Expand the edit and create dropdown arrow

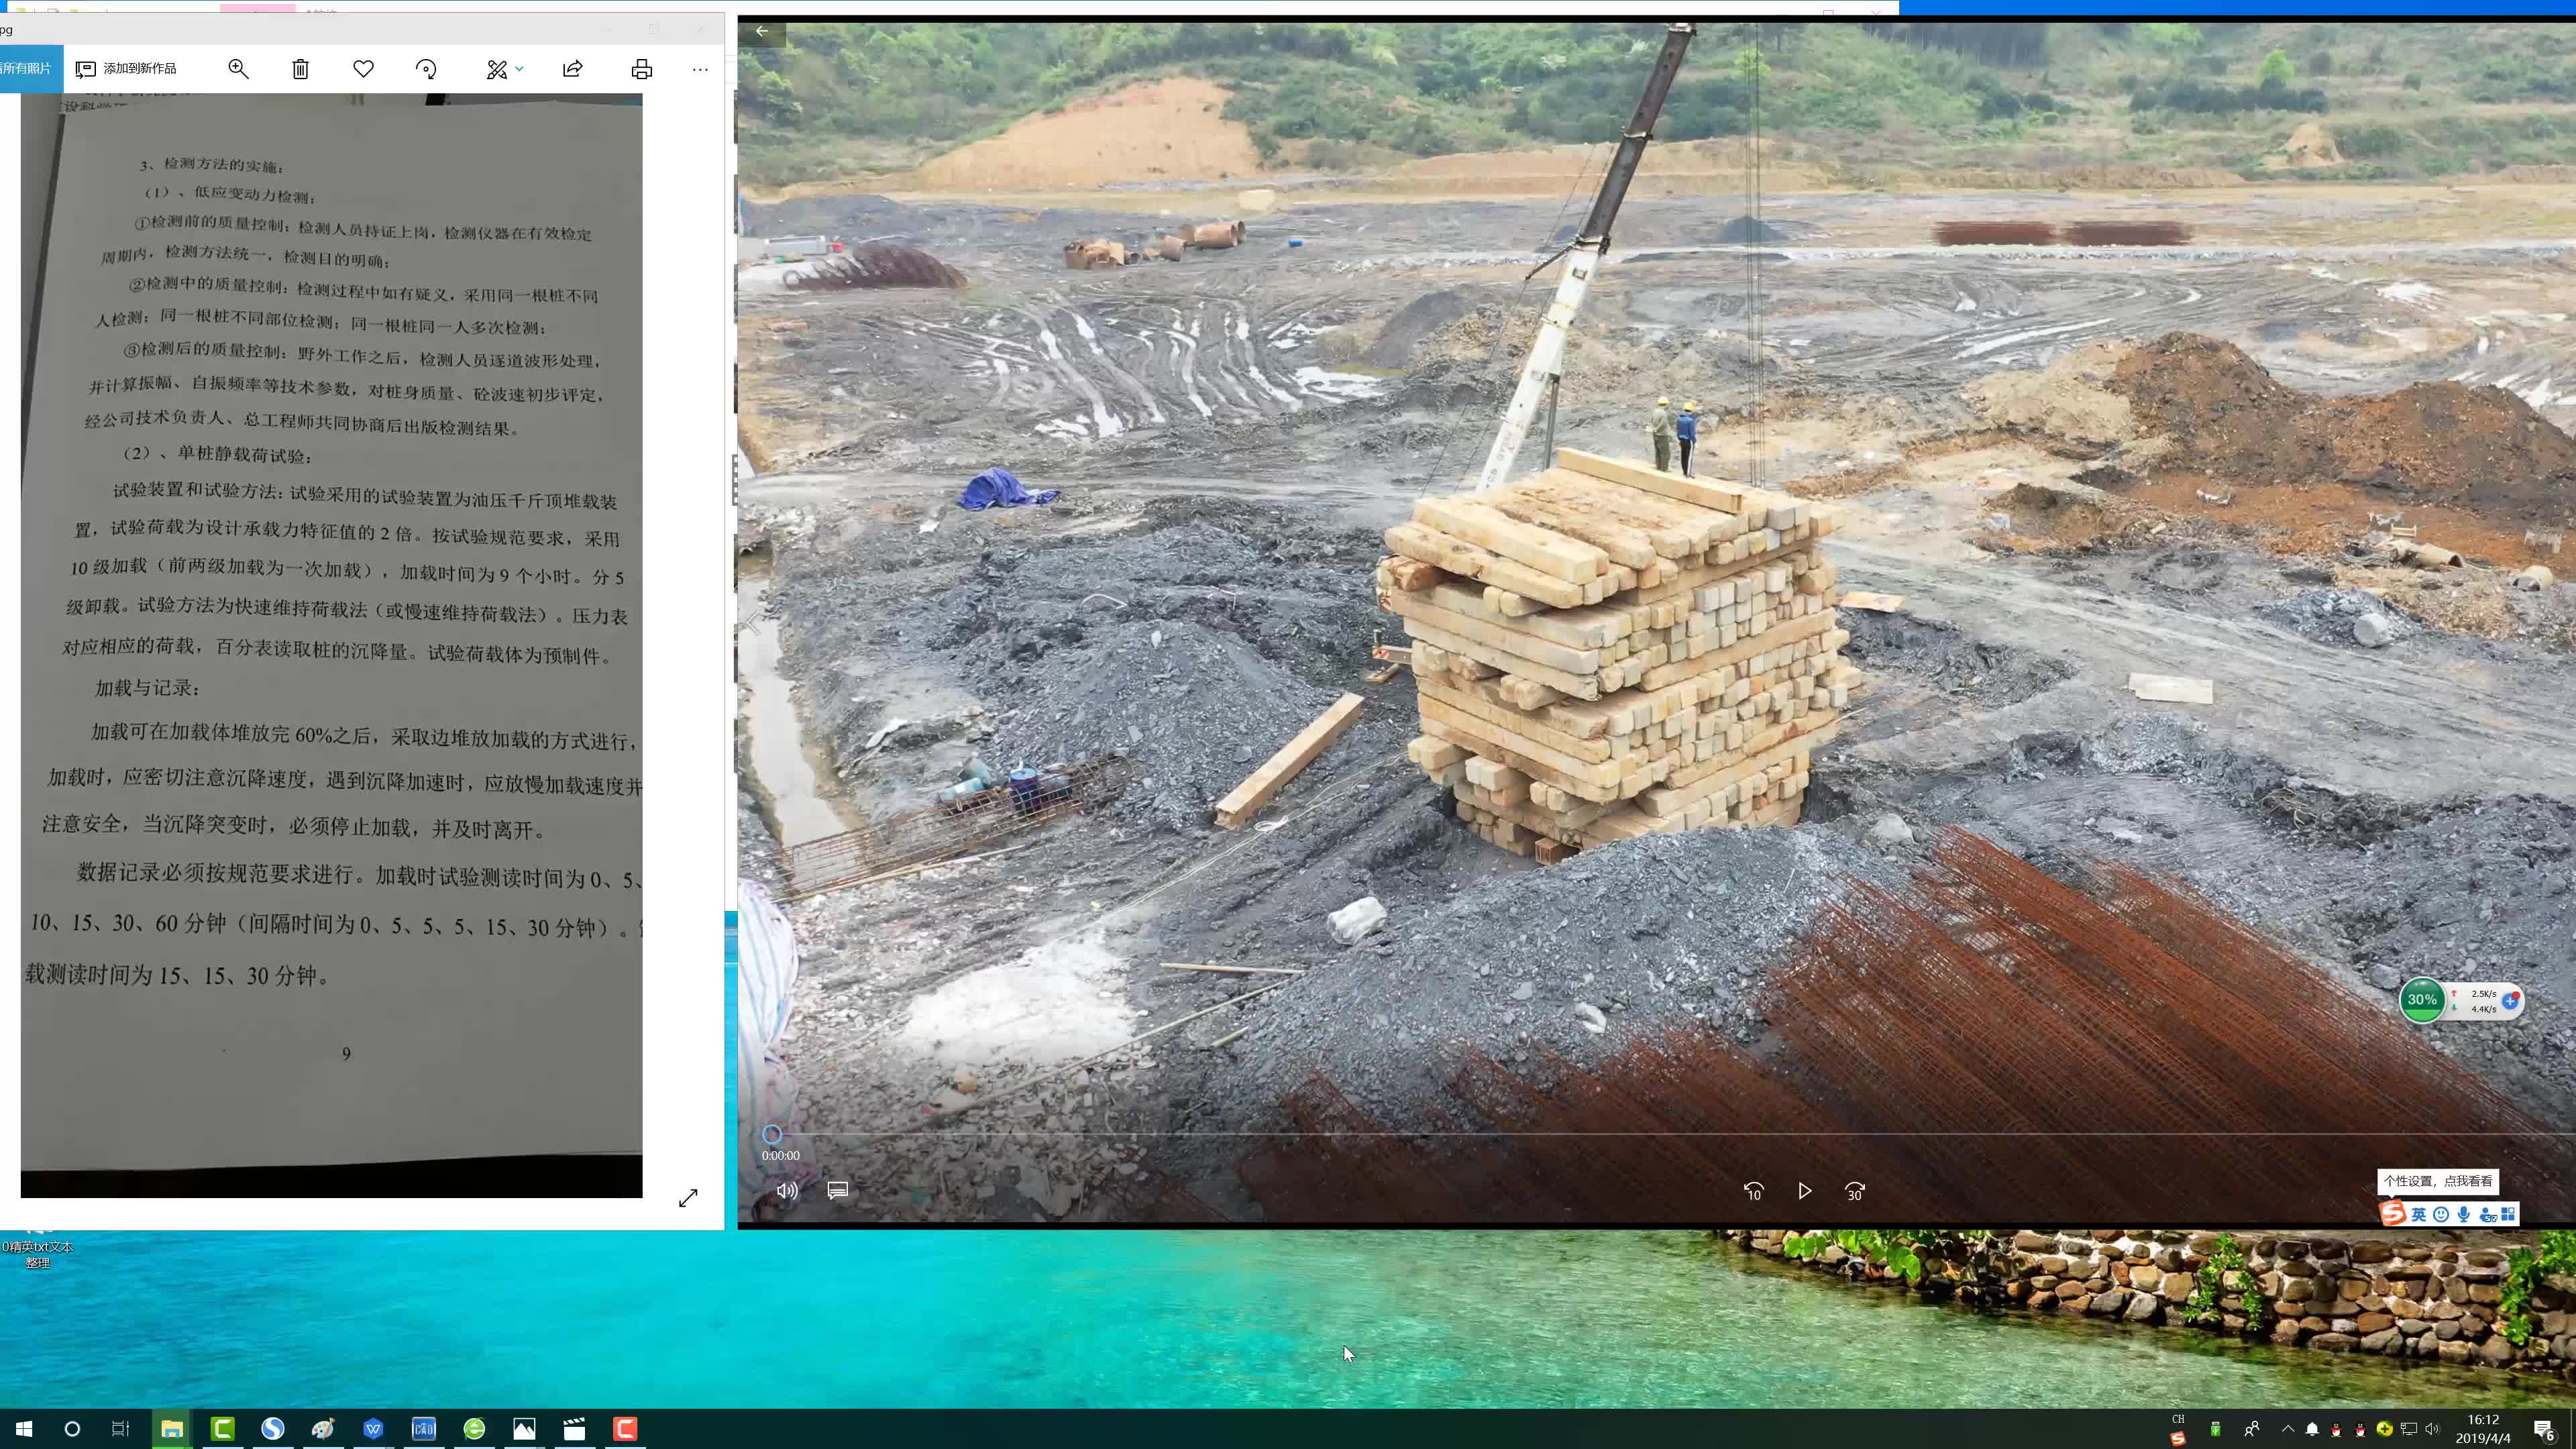pyautogui.click(x=519, y=69)
